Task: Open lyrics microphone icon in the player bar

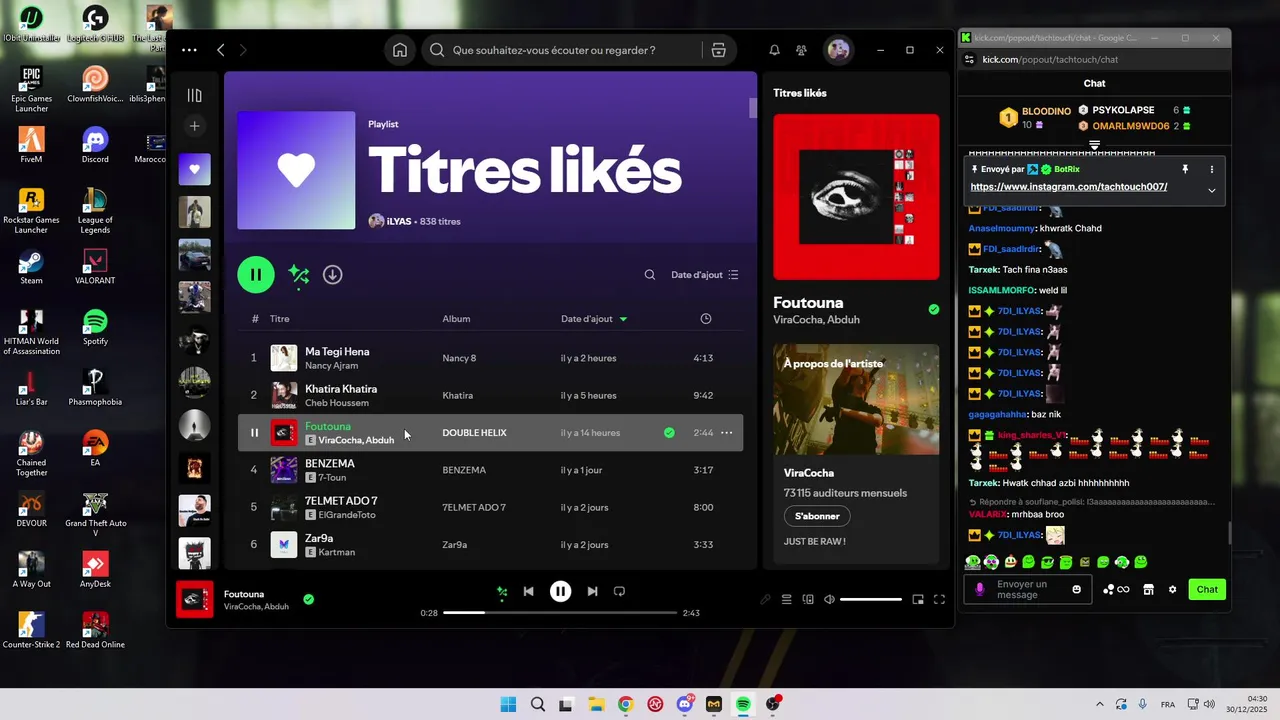Action: pyautogui.click(x=765, y=600)
